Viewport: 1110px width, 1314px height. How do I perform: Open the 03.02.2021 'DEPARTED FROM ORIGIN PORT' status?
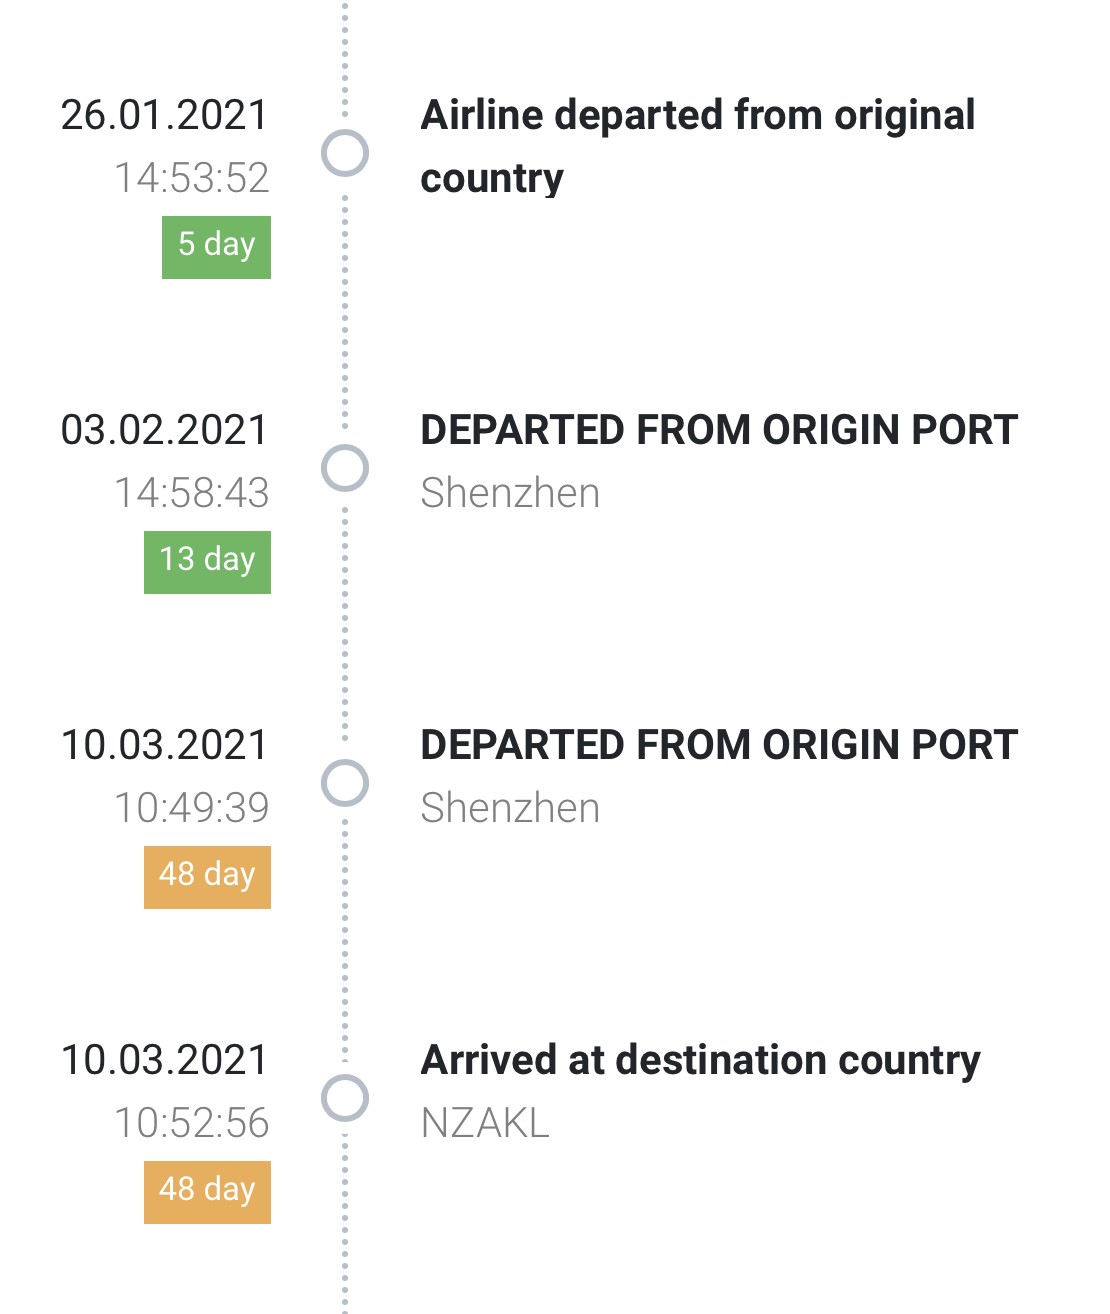719,430
